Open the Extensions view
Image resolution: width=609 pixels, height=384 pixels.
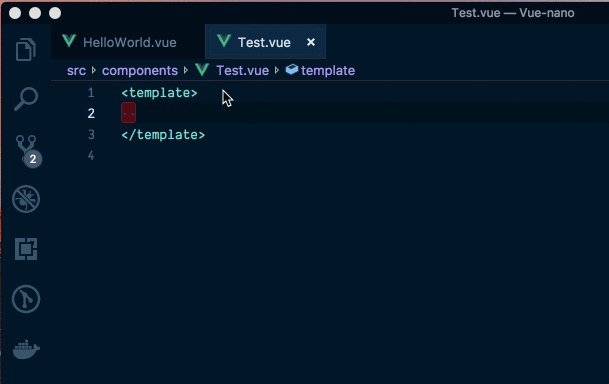coord(26,249)
